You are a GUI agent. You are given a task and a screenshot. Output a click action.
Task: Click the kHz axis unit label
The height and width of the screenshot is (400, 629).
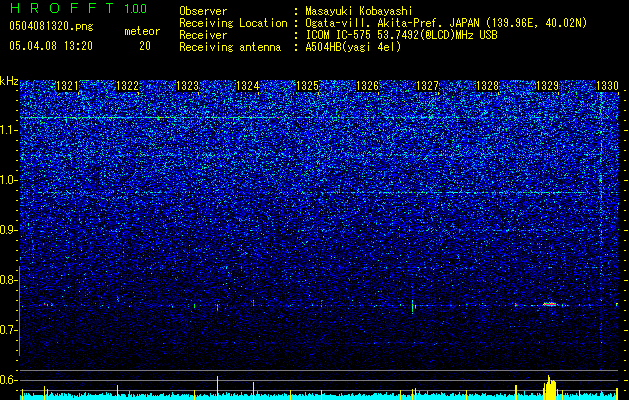[9, 81]
